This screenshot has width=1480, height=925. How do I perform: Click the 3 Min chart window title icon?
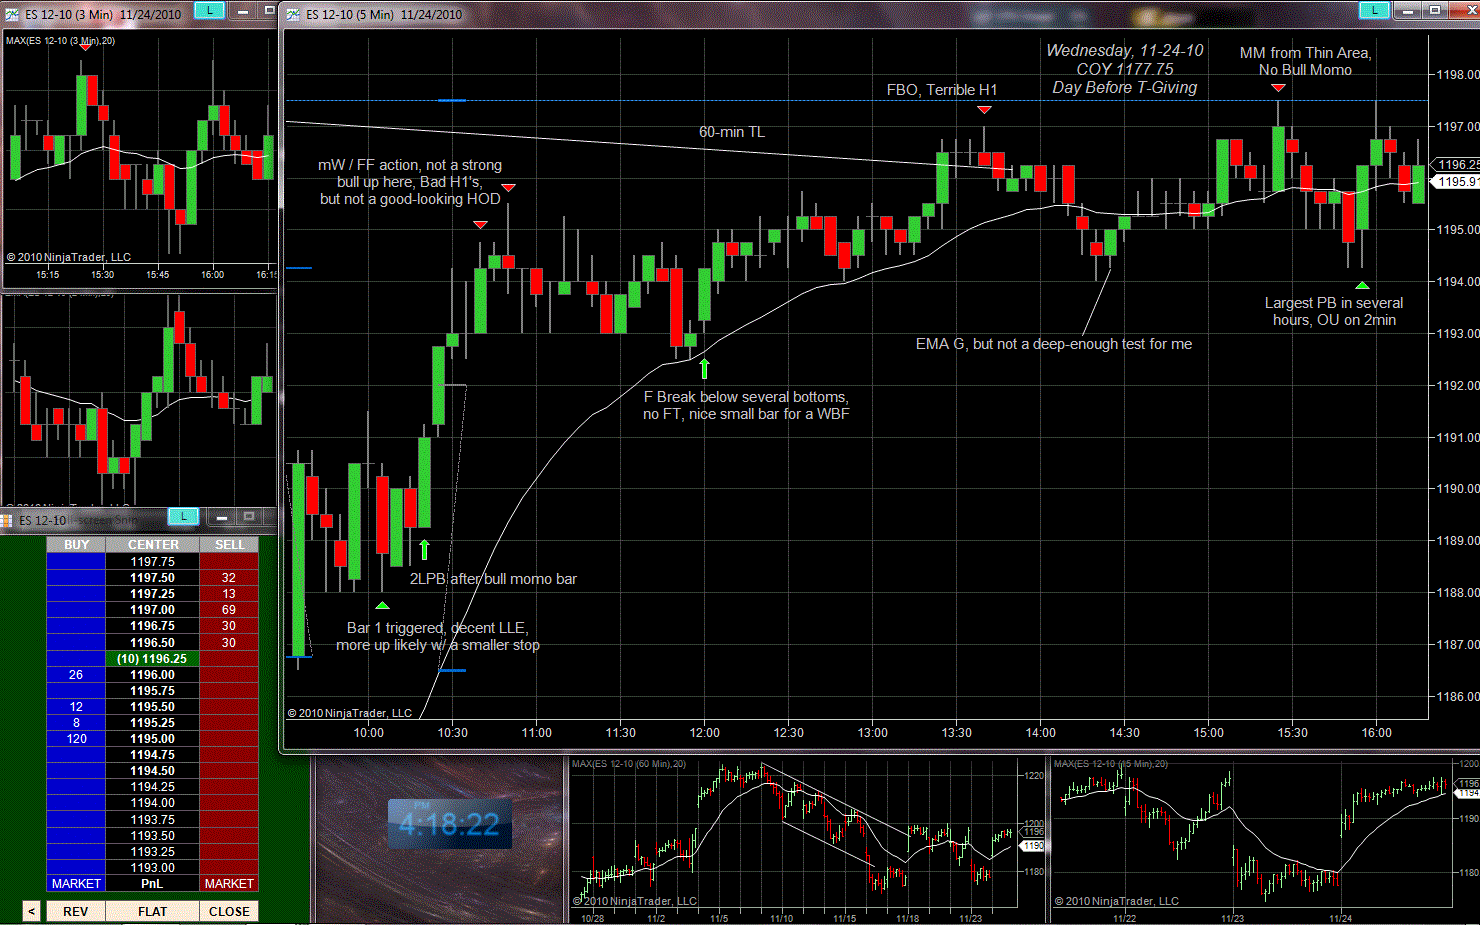tap(11, 14)
